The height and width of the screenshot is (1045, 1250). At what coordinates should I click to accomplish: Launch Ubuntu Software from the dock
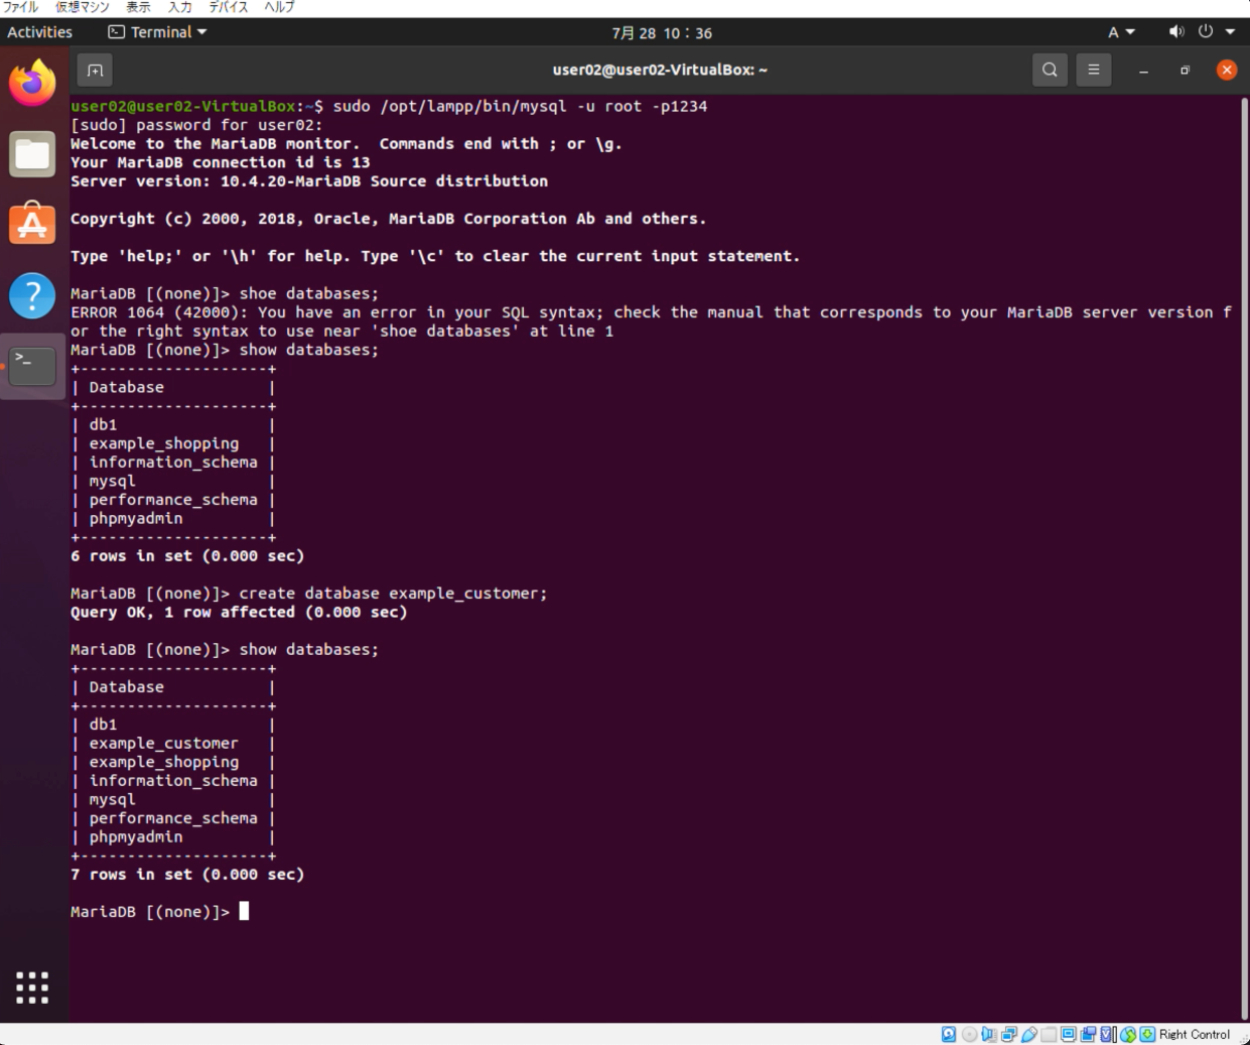pyautogui.click(x=32, y=224)
